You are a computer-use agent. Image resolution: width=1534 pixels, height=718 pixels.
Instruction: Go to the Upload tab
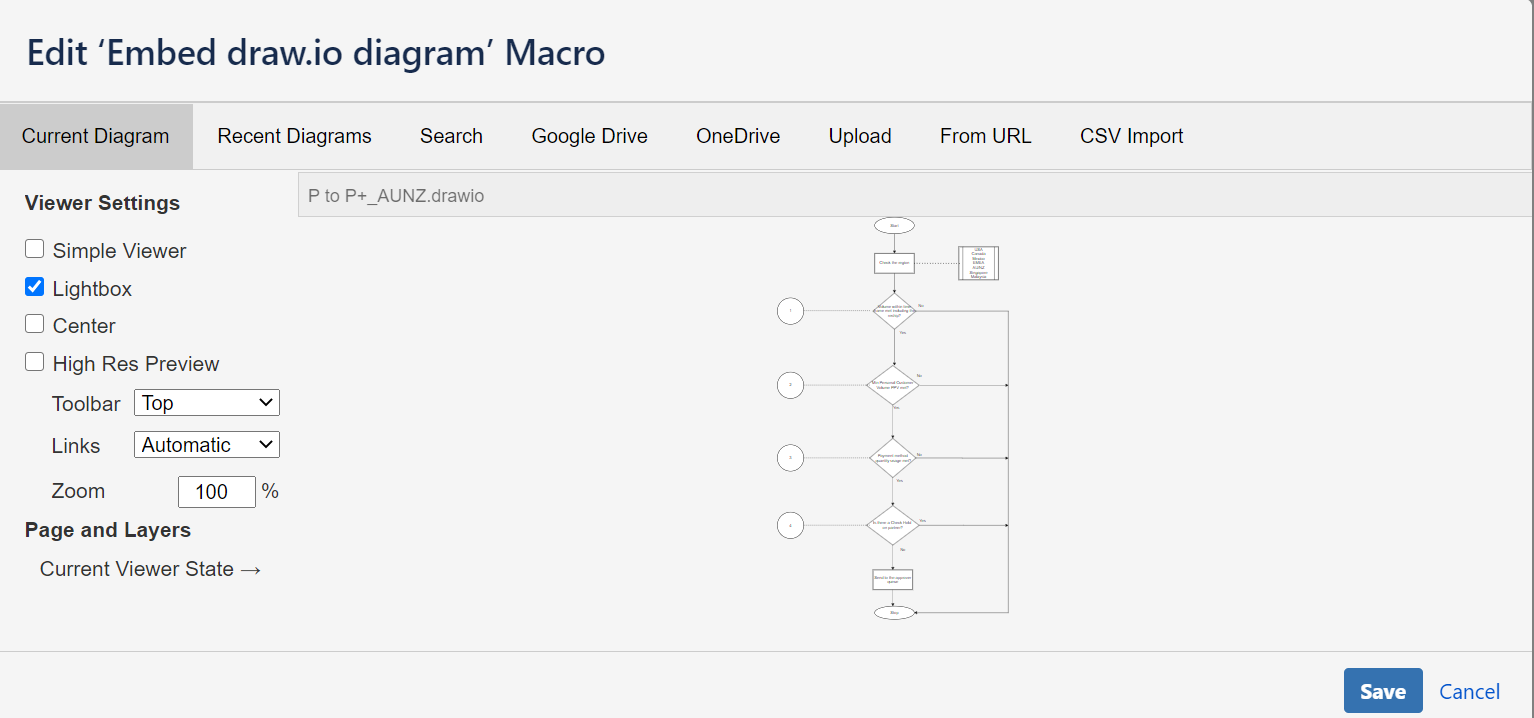[860, 136]
